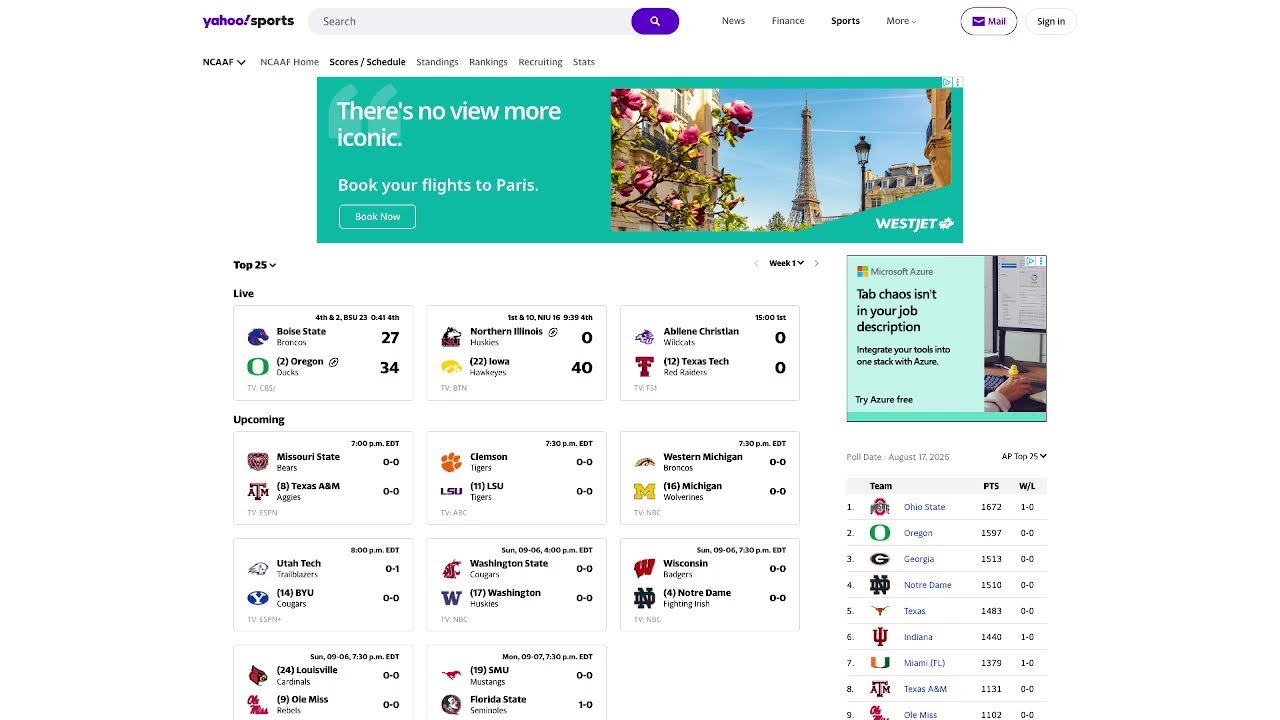Go to NCAAF Home tab
The height and width of the screenshot is (720, 1280).
[289, 62]
